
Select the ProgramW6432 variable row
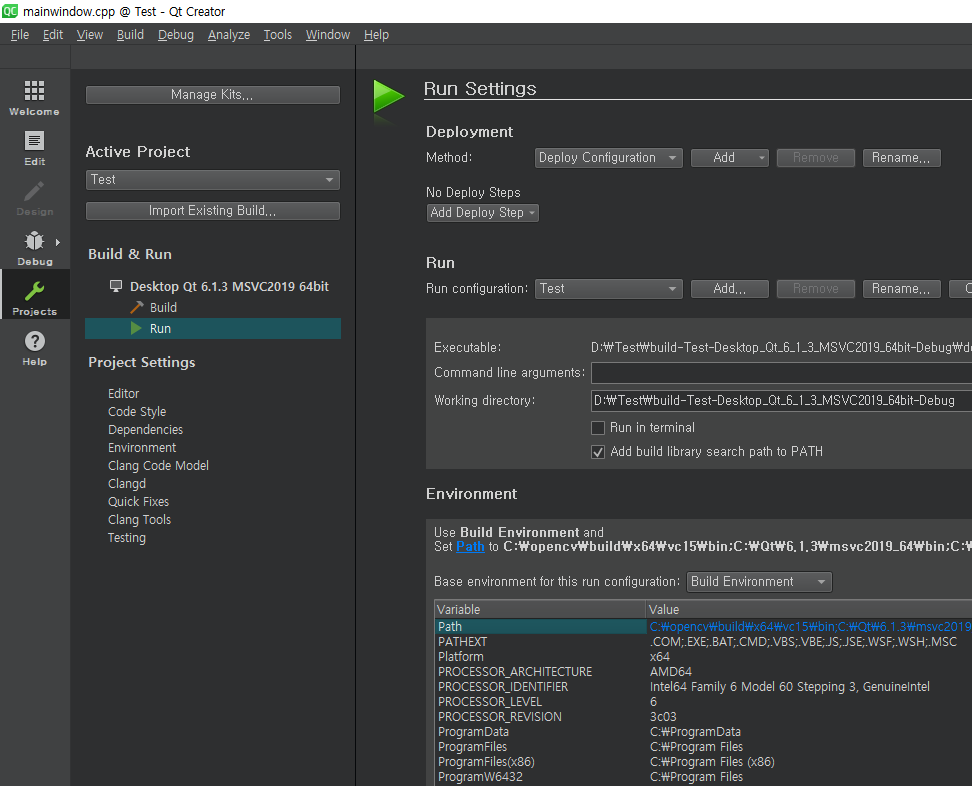(704, 777)
